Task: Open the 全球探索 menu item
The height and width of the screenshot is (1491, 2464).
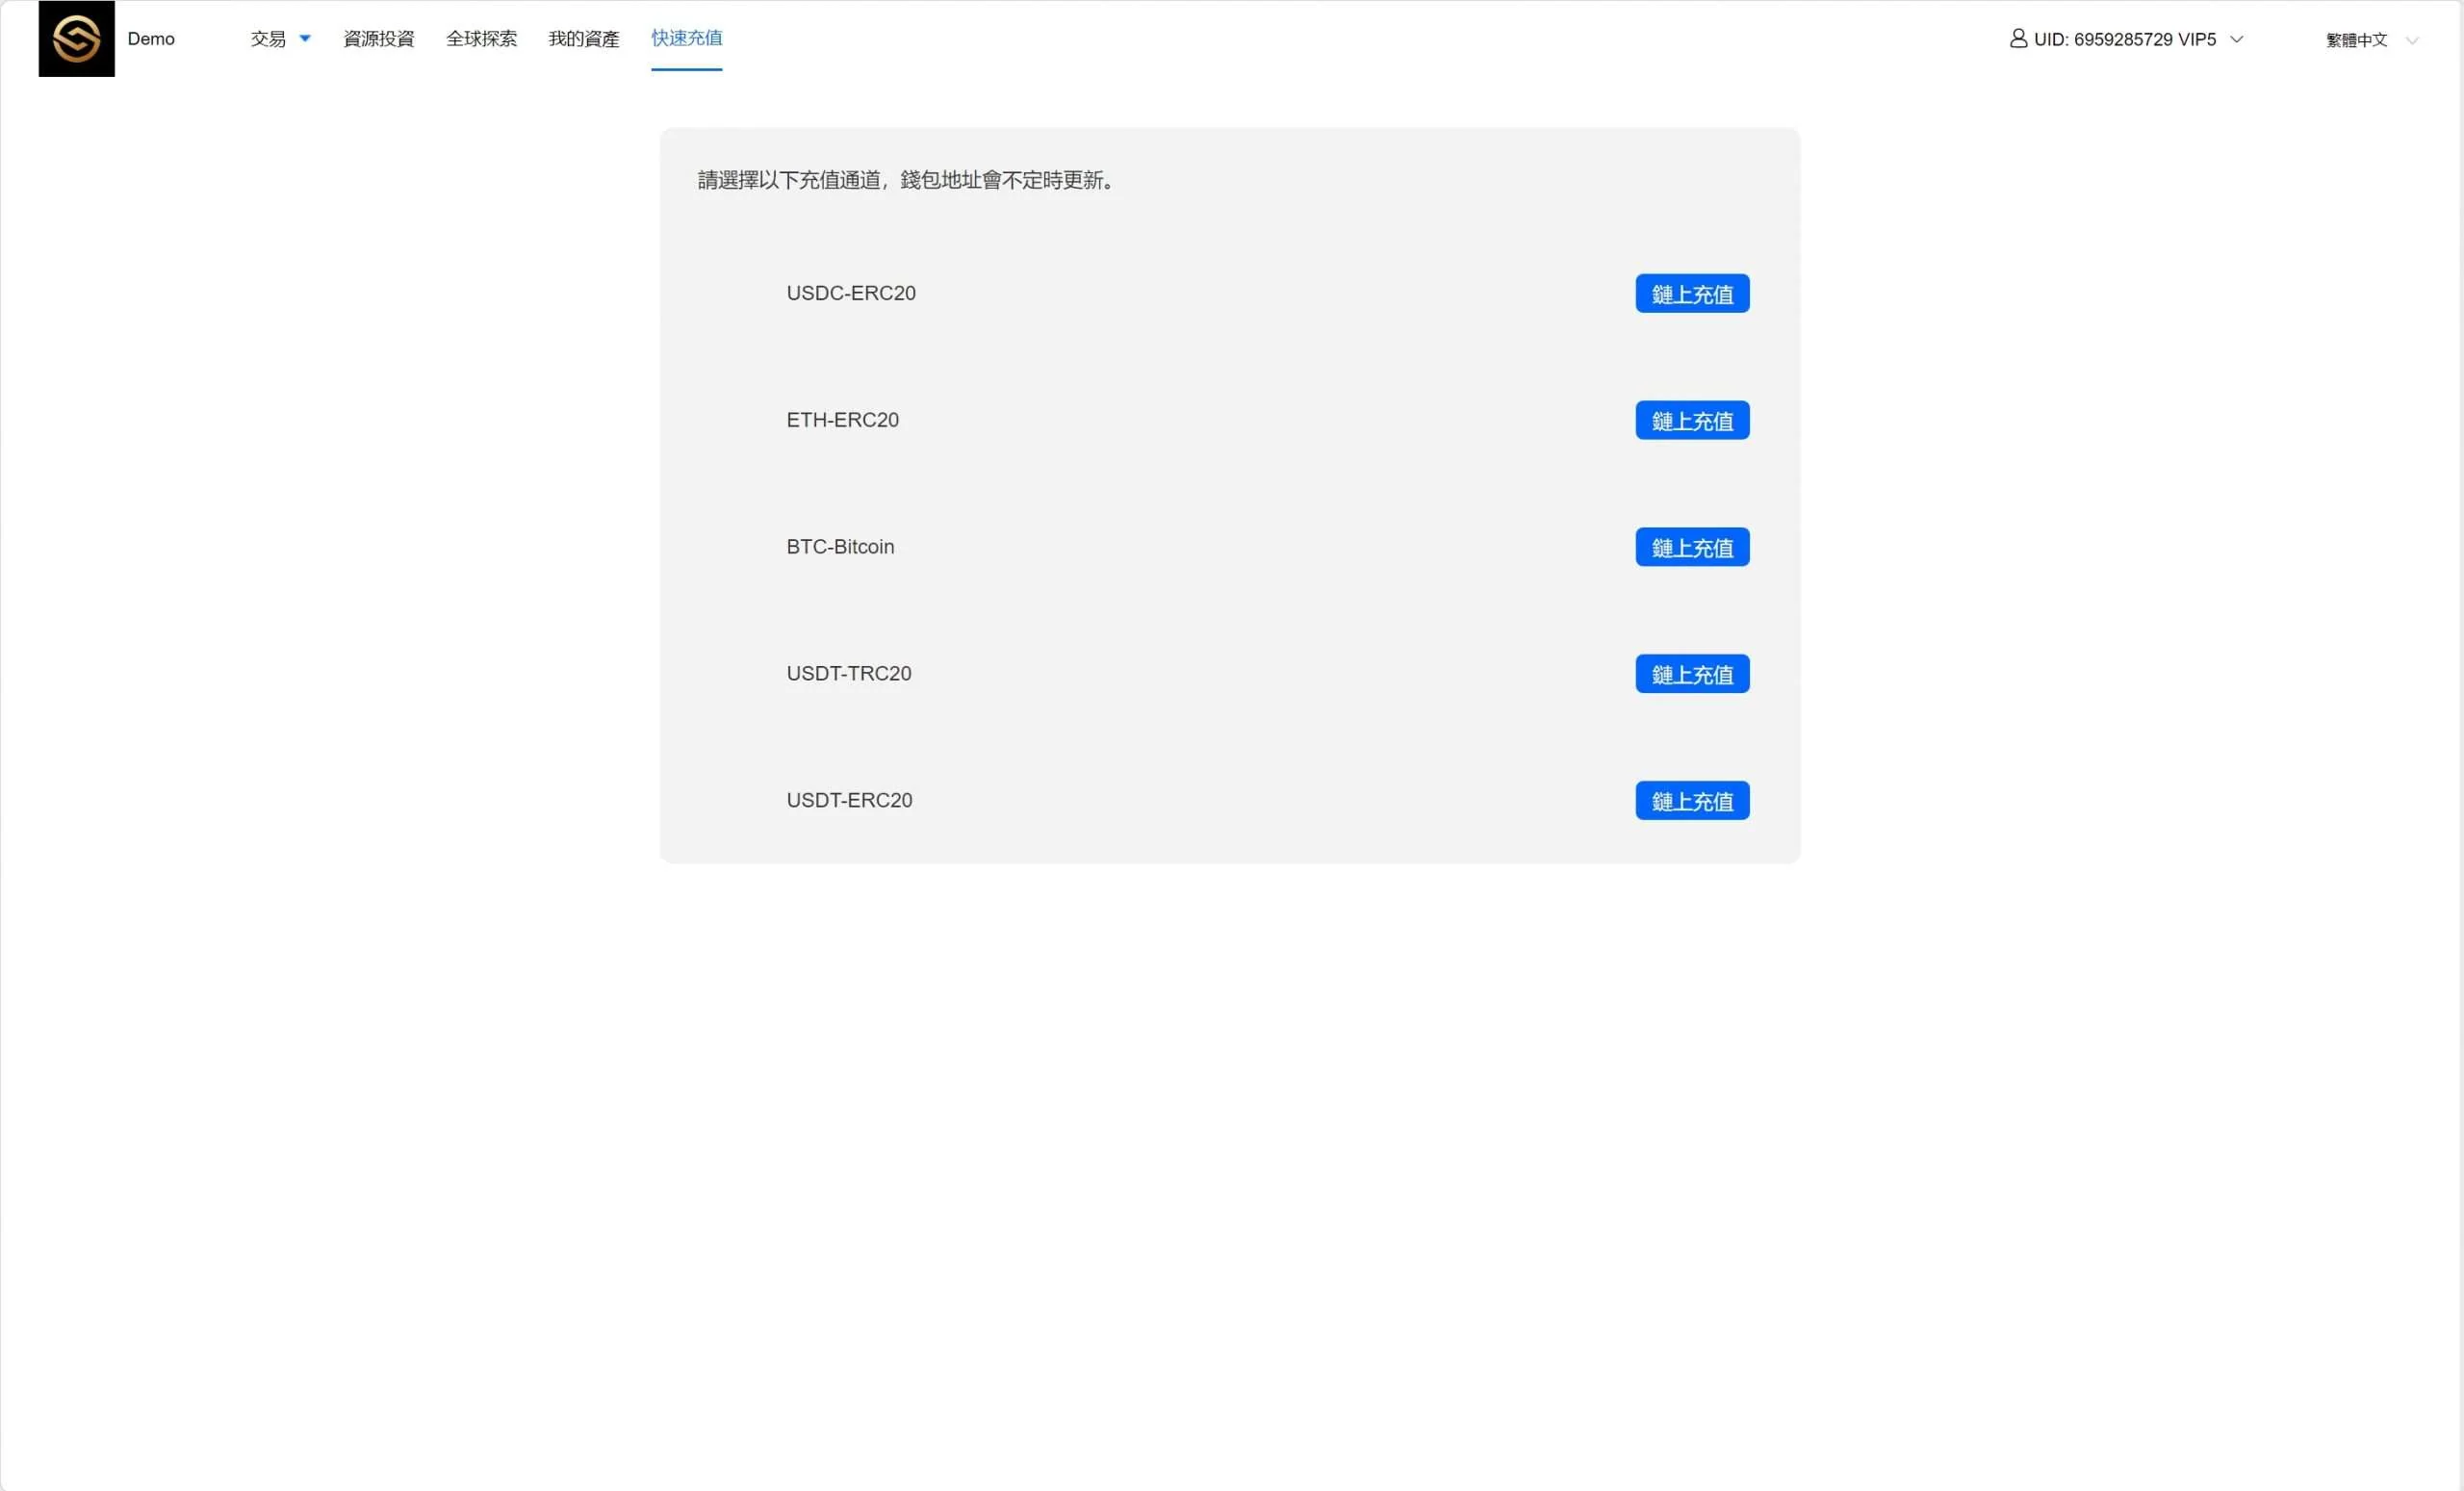Action: point(481,39)
